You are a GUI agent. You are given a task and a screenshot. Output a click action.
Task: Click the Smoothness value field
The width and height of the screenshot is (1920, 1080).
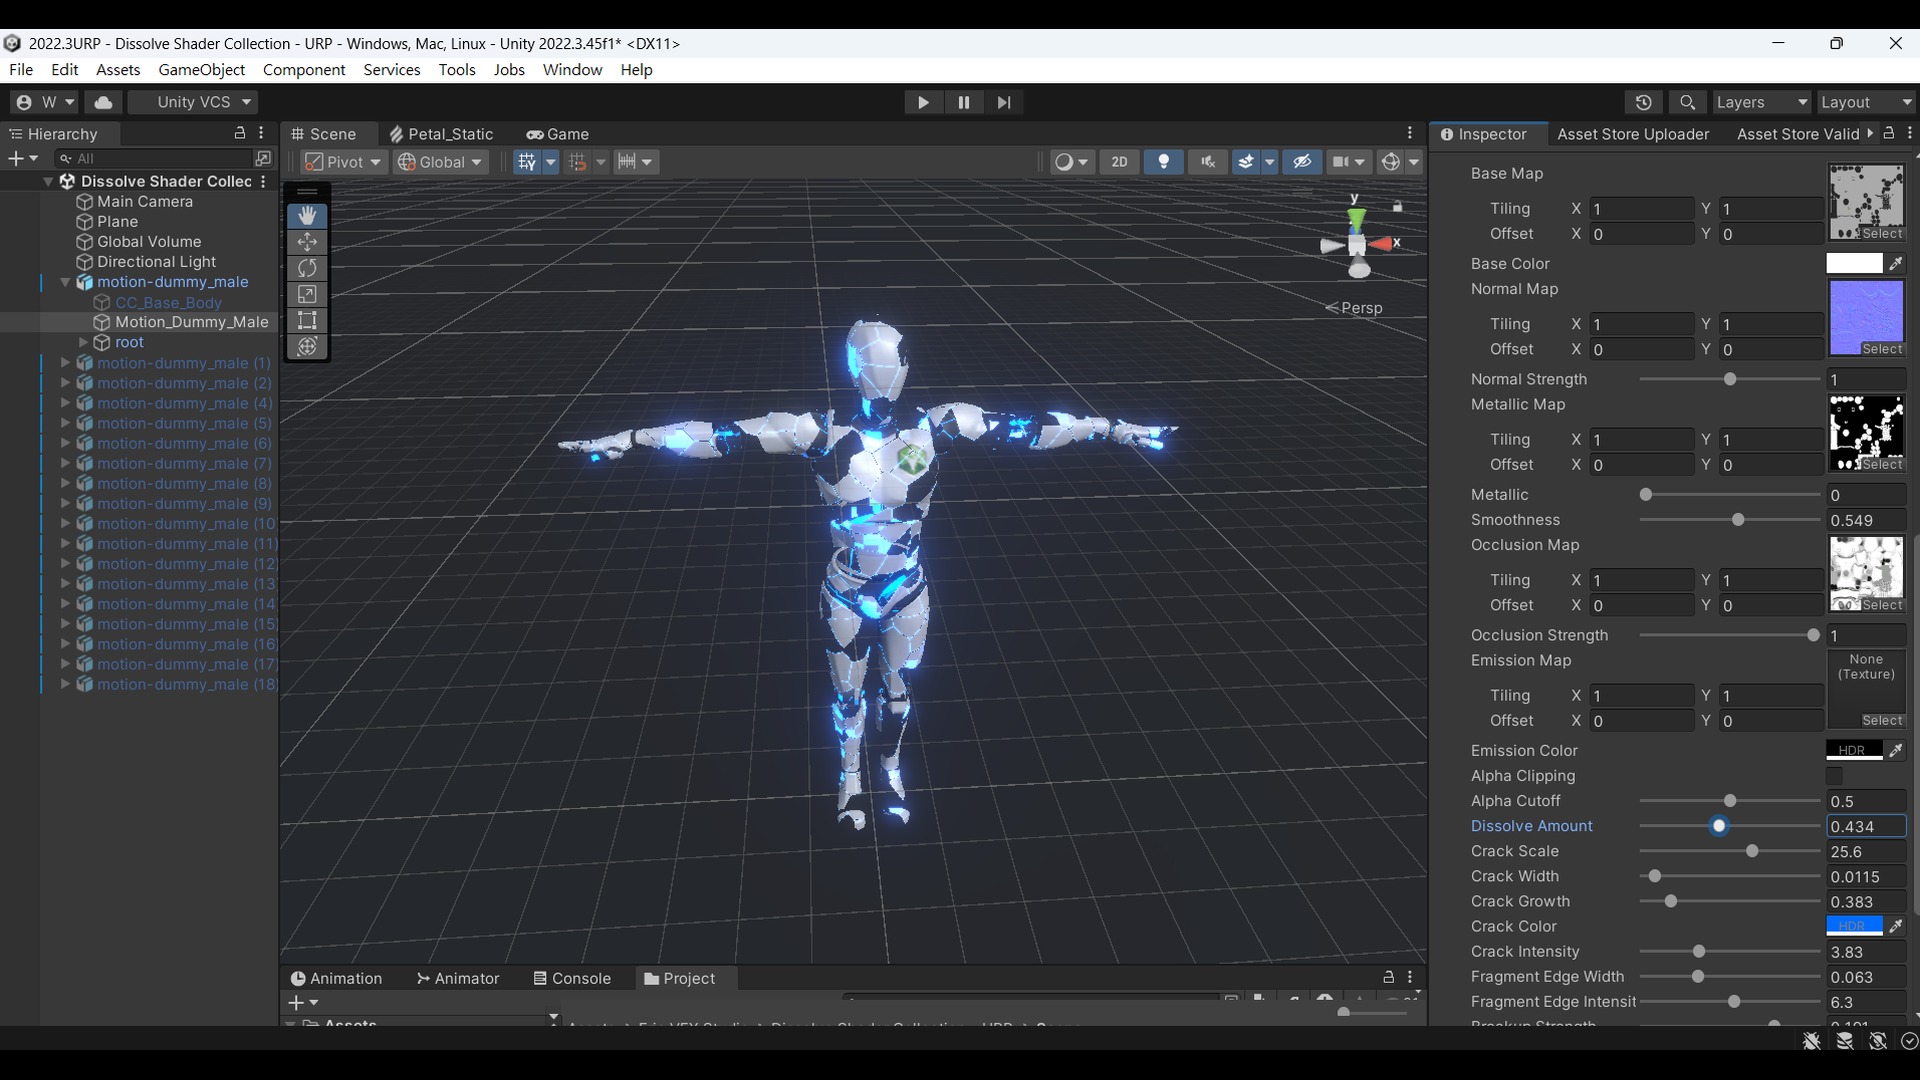pyautogui.click(x=1866, y=520)
